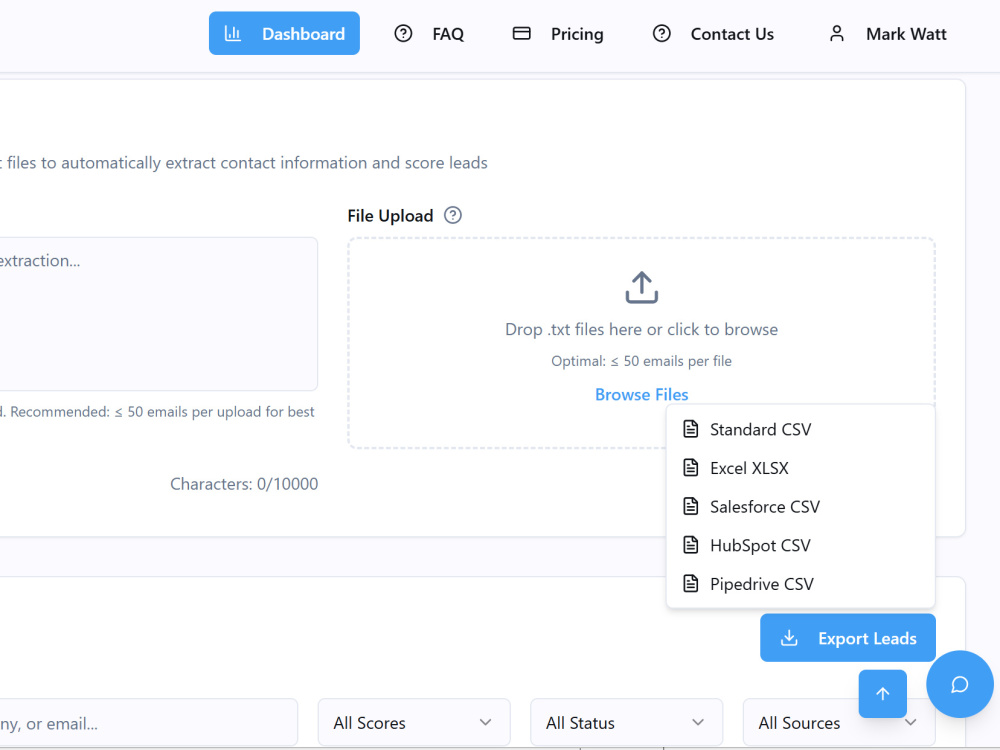Screen dimensions: 1000x750
Task: Click the file icon next to HubSpot CSV
Action: (x=691, y=545)
